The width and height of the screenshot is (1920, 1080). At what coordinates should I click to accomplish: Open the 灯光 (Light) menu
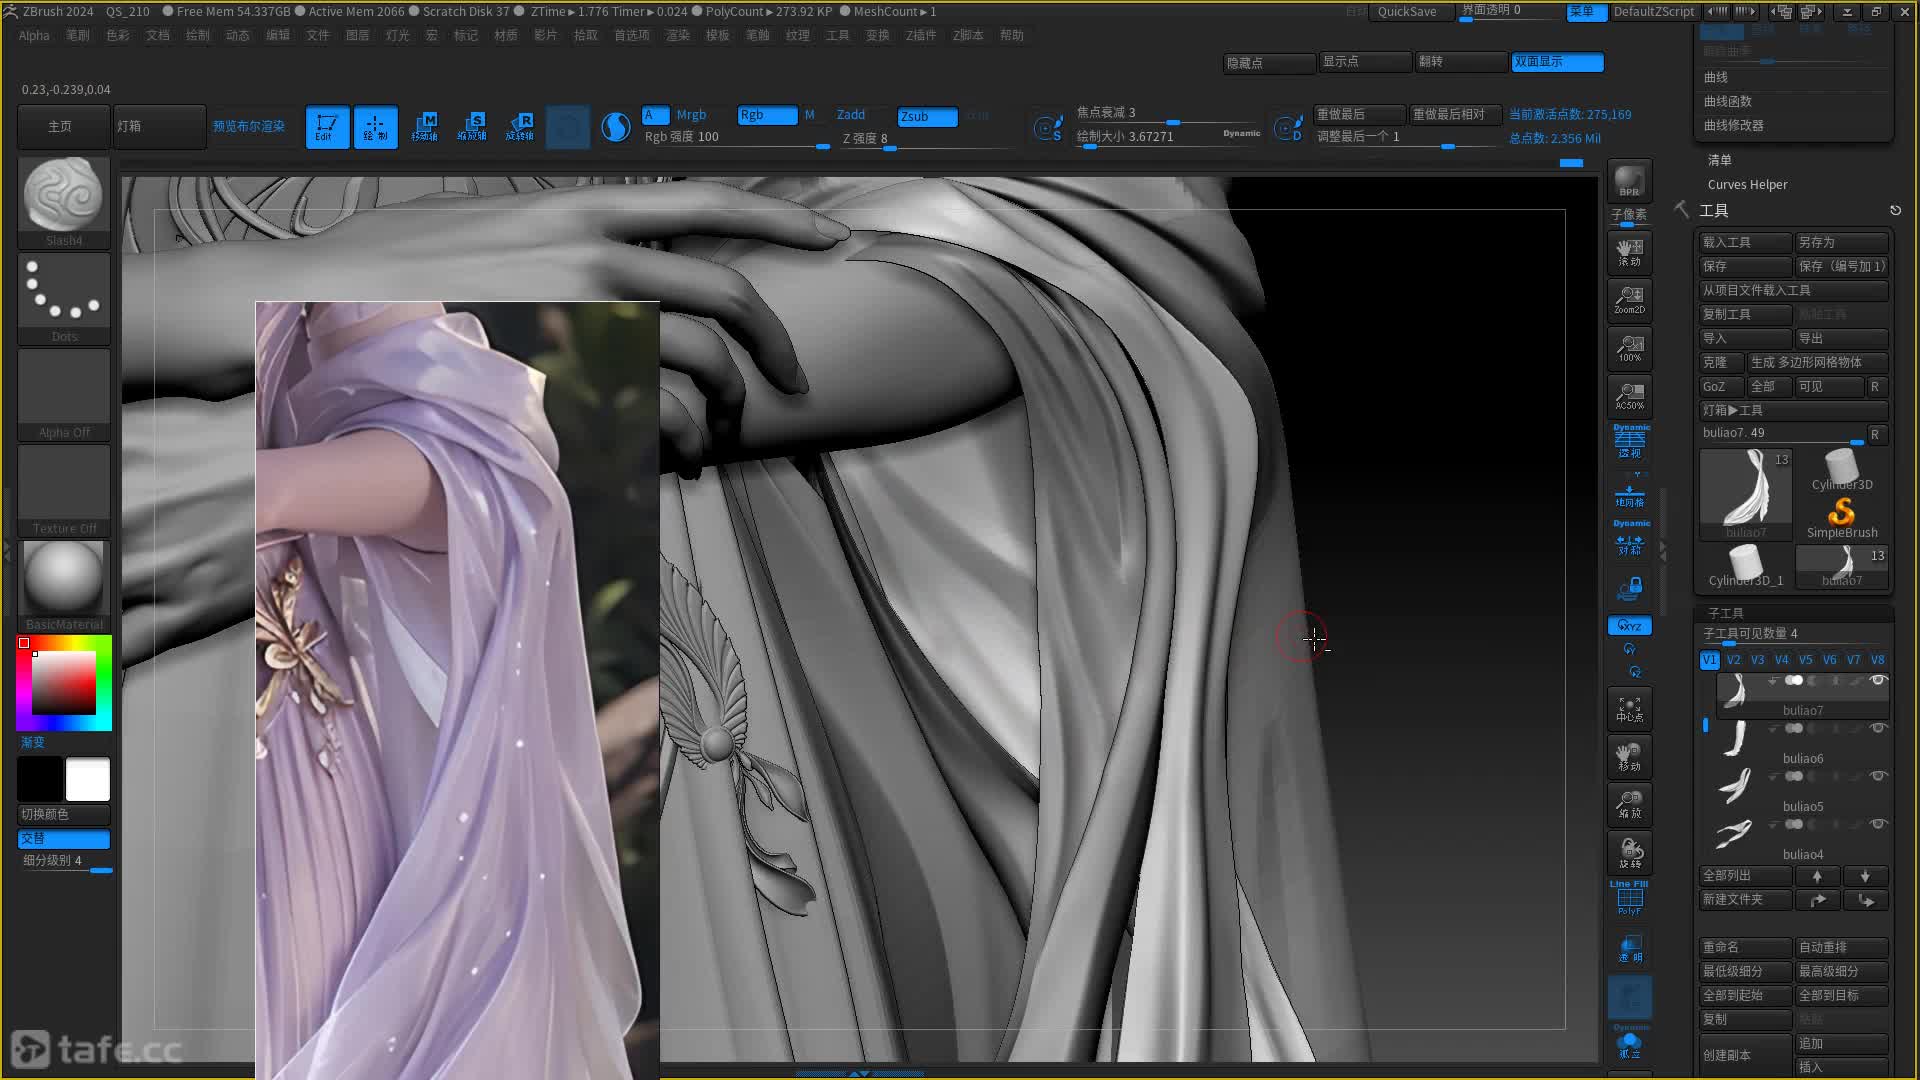point(398,35)
